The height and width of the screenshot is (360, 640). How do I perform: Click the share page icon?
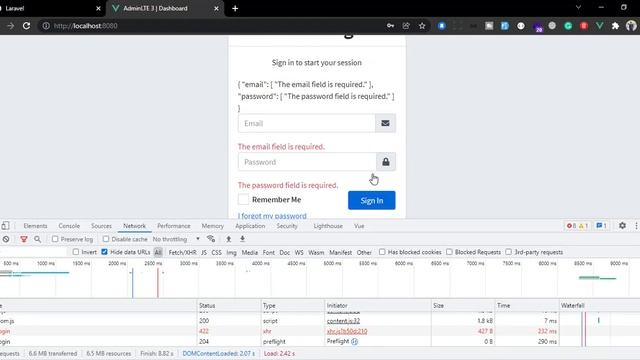406,26
